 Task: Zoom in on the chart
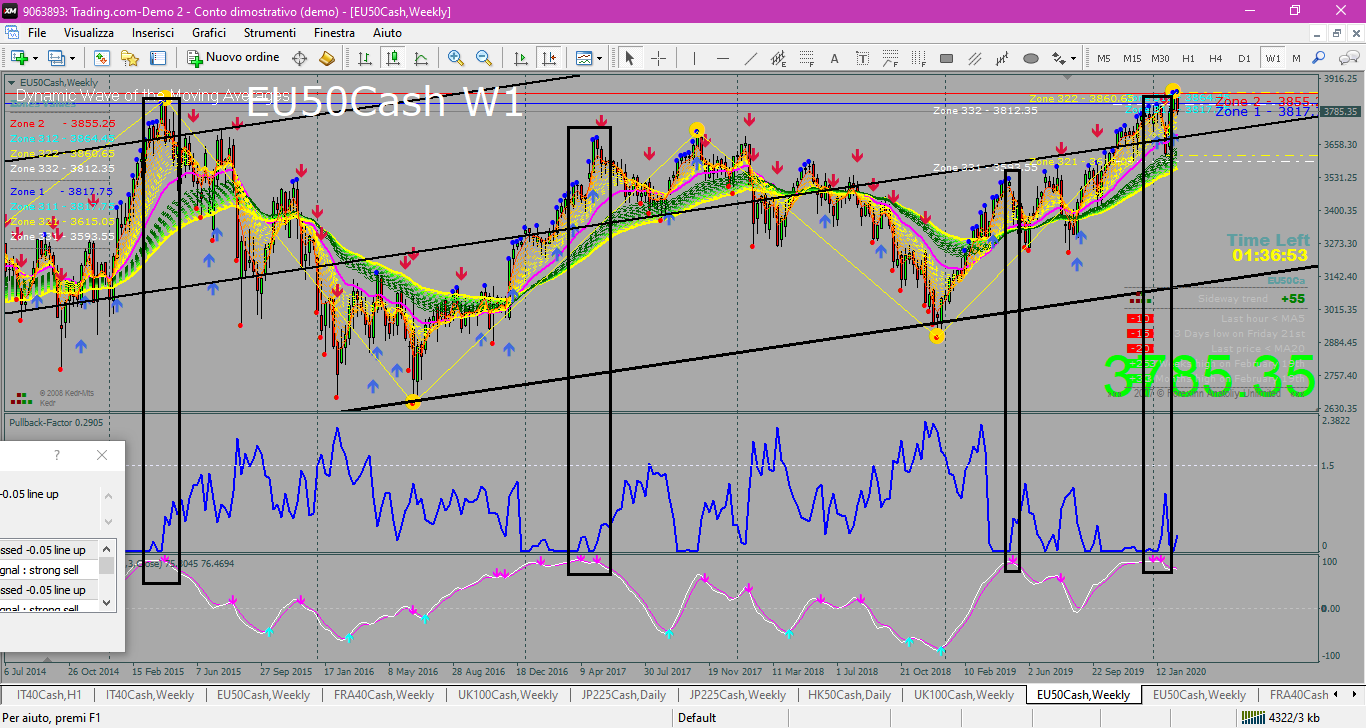click(x=456, y=58)
